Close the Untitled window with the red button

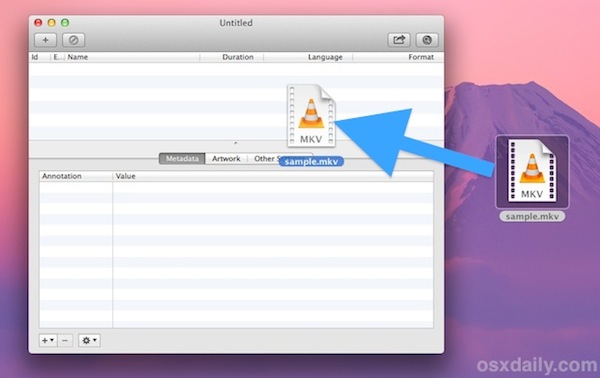[x=38, y=23]
